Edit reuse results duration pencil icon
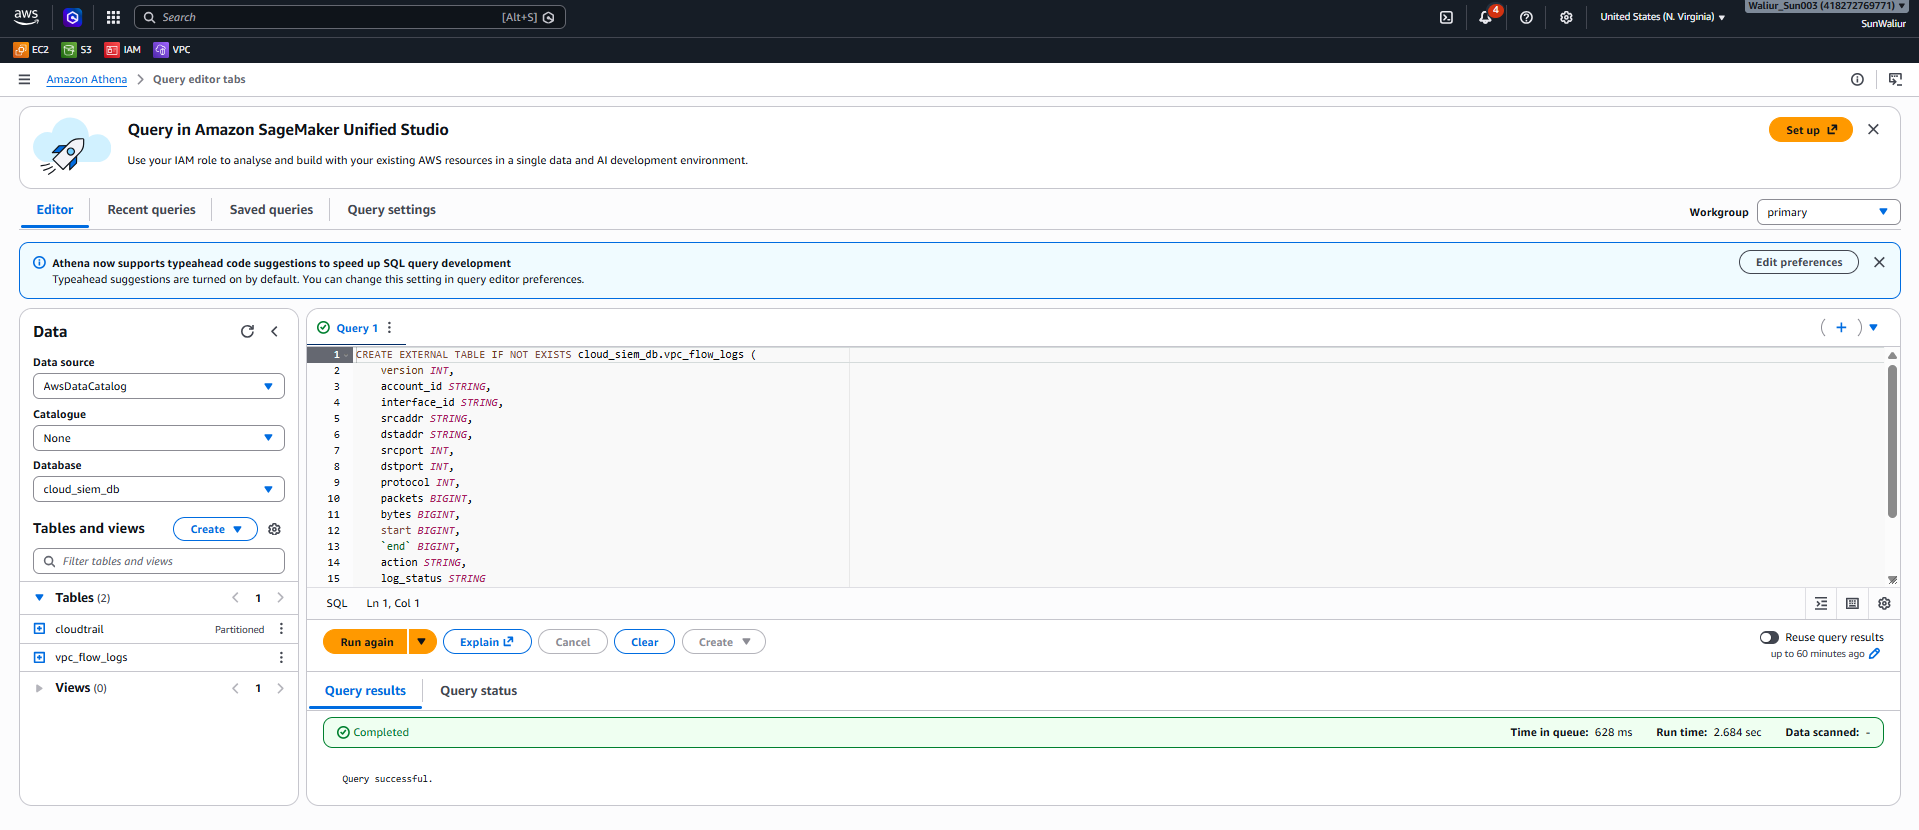The height and width of the screenshot is (830, 1919). [x=1874, y=654]
